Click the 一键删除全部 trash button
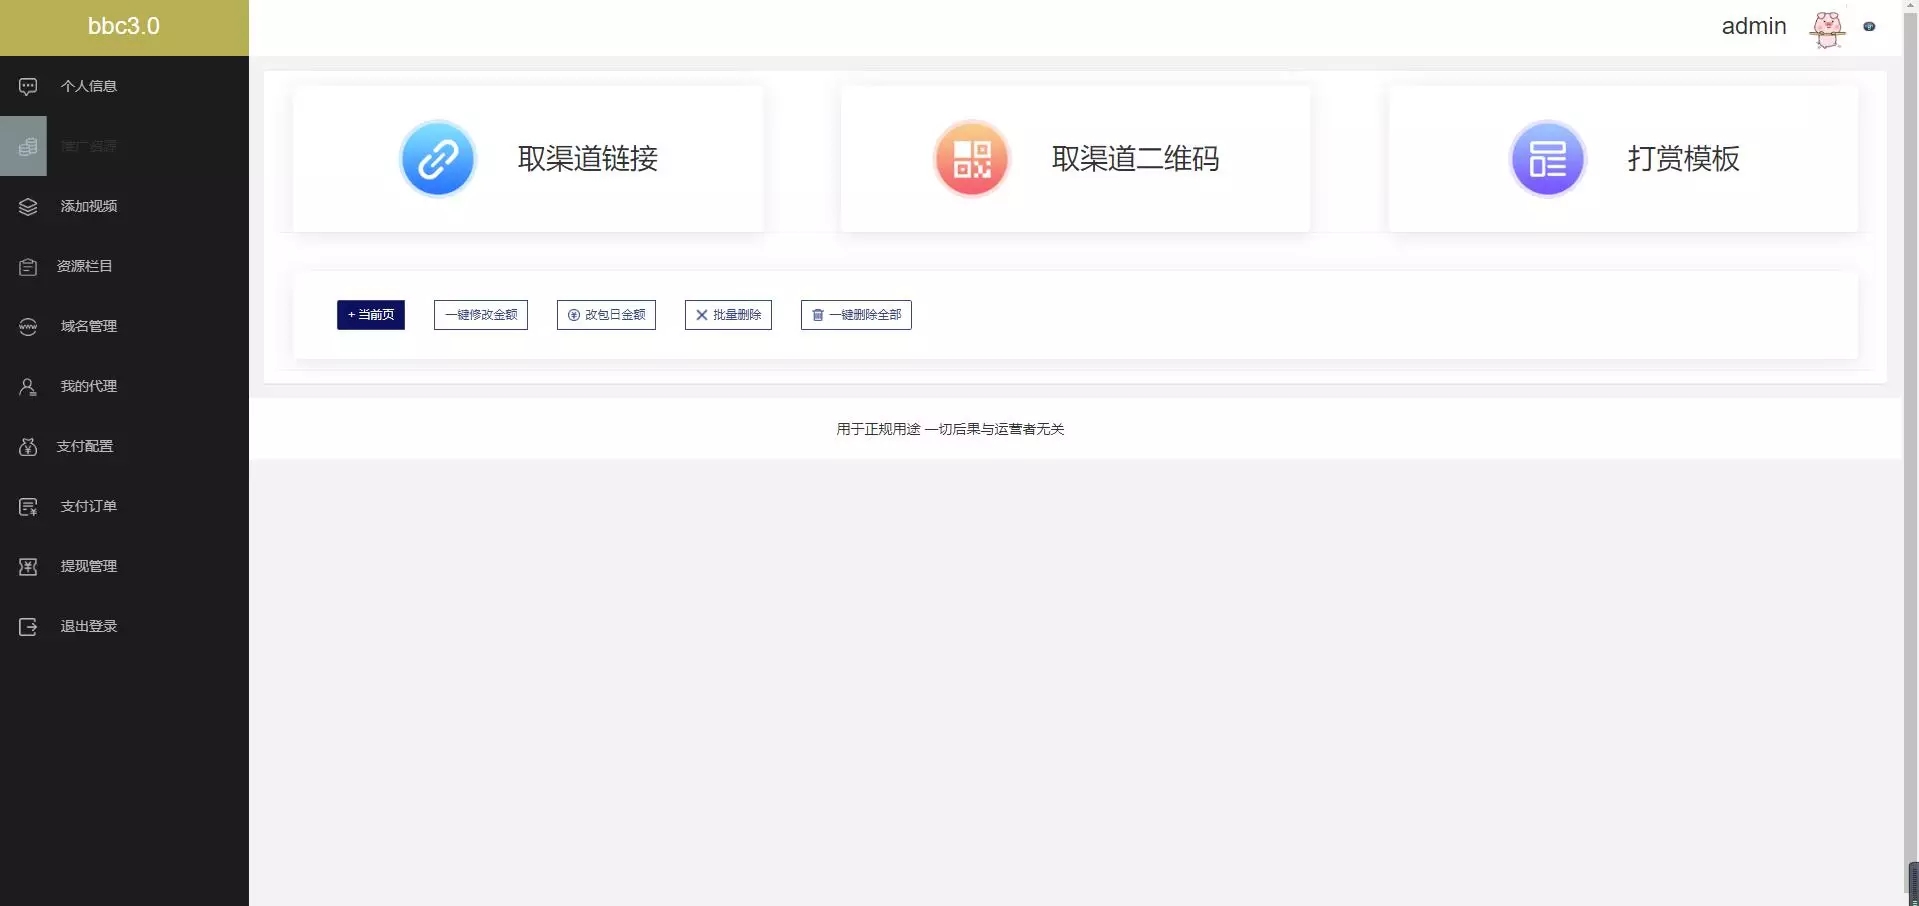The image size is (1919, 906). [856, 315]
